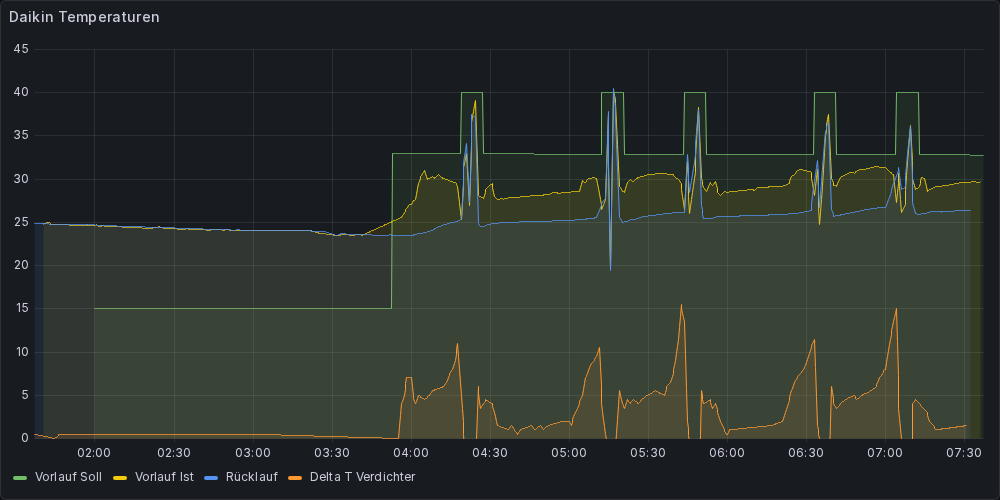This screenshot has width=1000, height=500.
Task: Click the 07:30 time axis label
Action: (964, 453)
